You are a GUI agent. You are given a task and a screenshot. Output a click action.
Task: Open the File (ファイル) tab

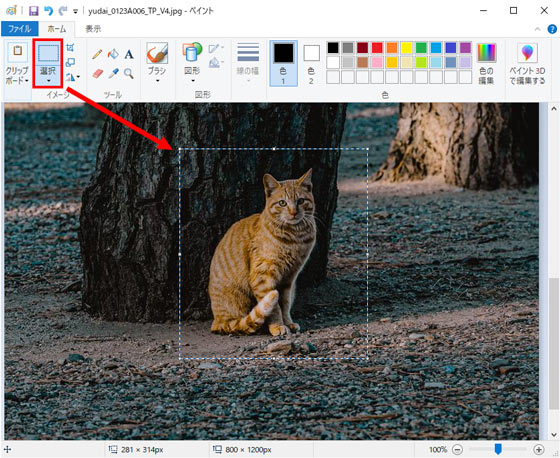(20, 29)
